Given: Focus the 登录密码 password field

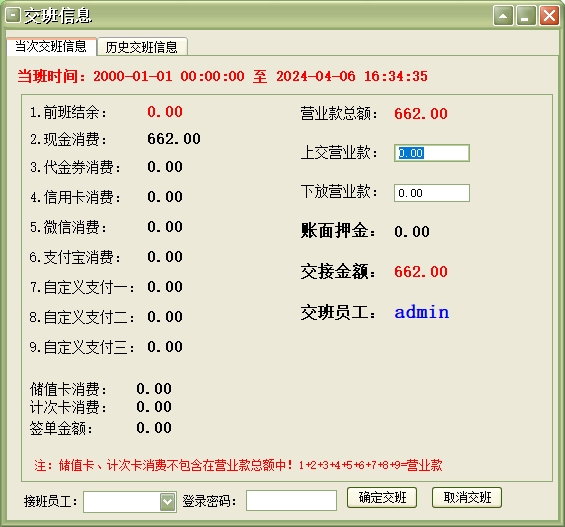Looking at the screenshot, I should 291,500.
